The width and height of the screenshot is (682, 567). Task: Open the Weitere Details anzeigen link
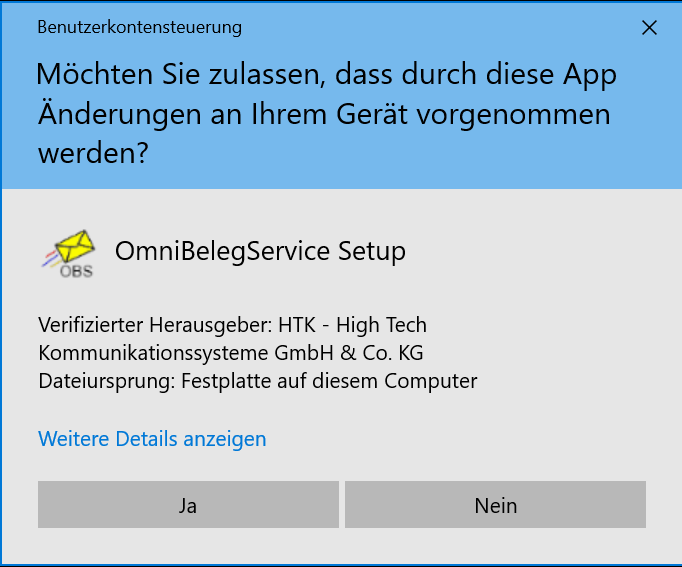152,439
